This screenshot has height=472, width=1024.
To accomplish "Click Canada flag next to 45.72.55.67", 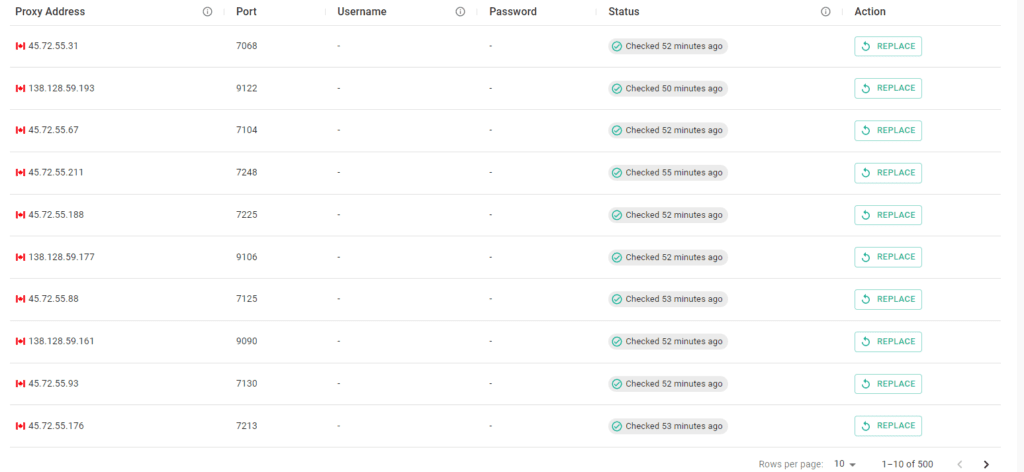I will [x=20, y=131].
